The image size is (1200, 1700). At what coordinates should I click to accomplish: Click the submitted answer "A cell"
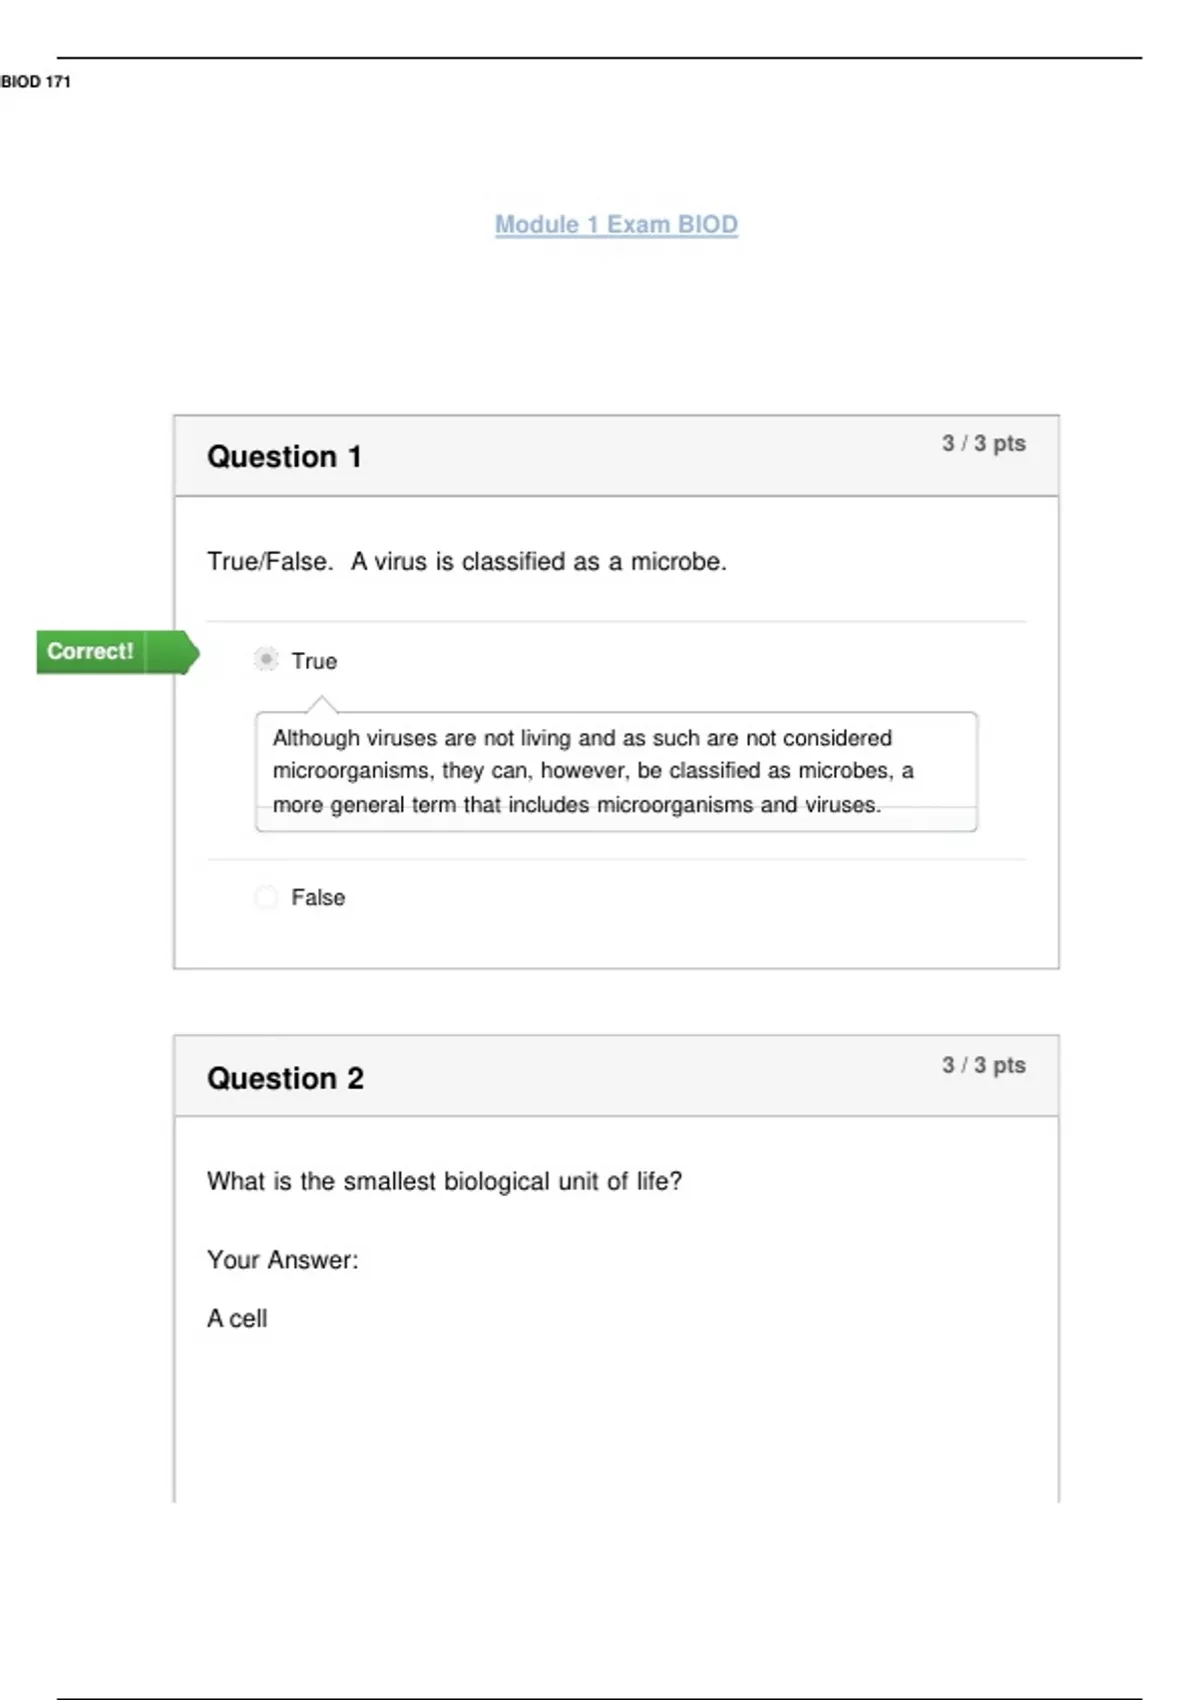click(x=237, y=1319)
